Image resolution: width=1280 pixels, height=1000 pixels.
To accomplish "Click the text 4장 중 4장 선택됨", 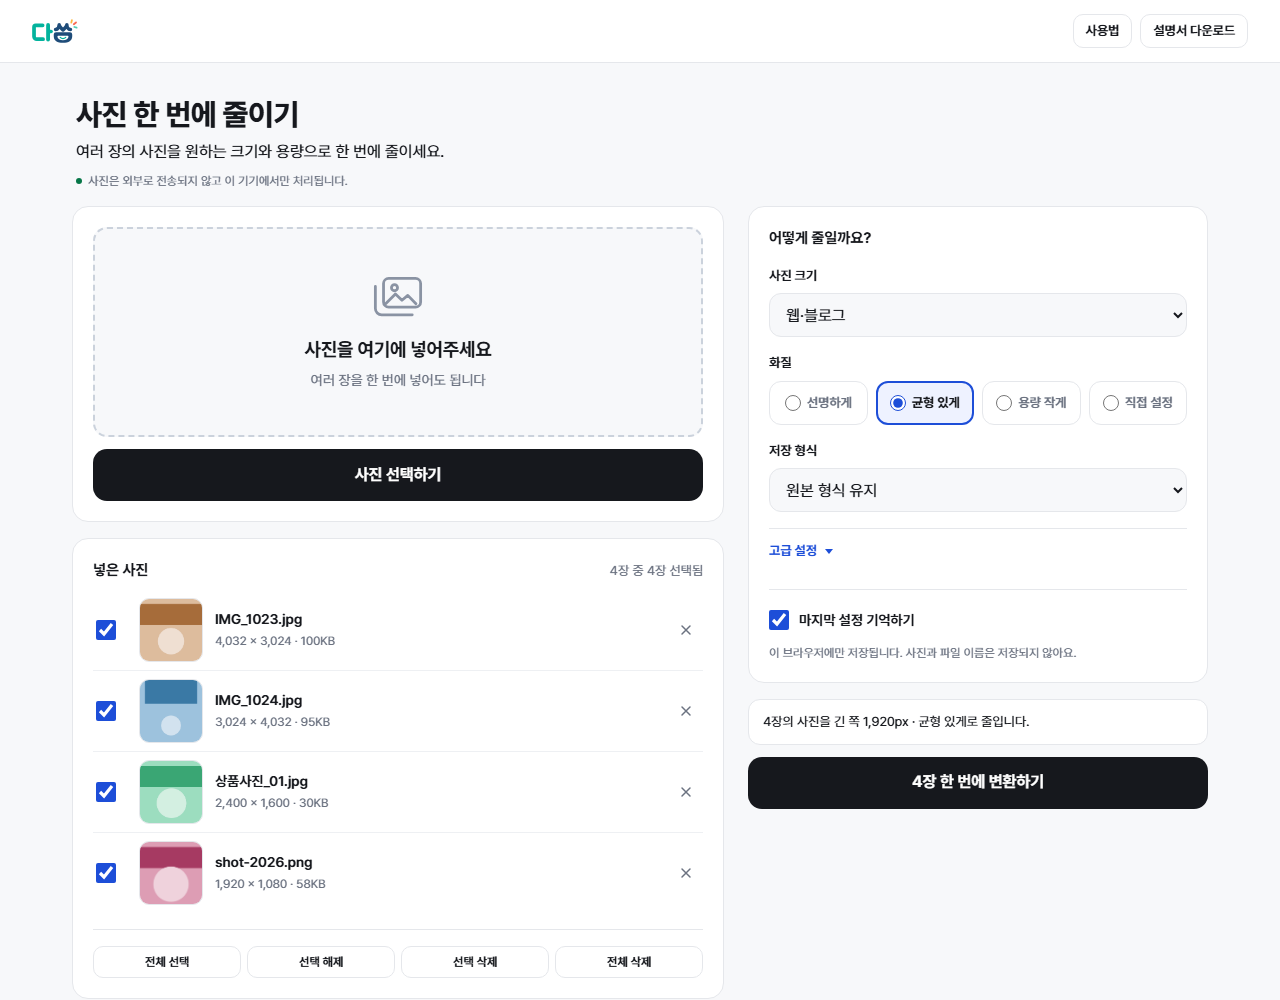I will (x=656, y=570).
